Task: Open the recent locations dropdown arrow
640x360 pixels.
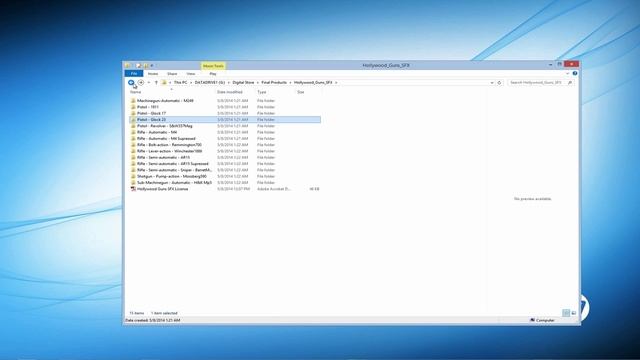Action: [149, 83]
